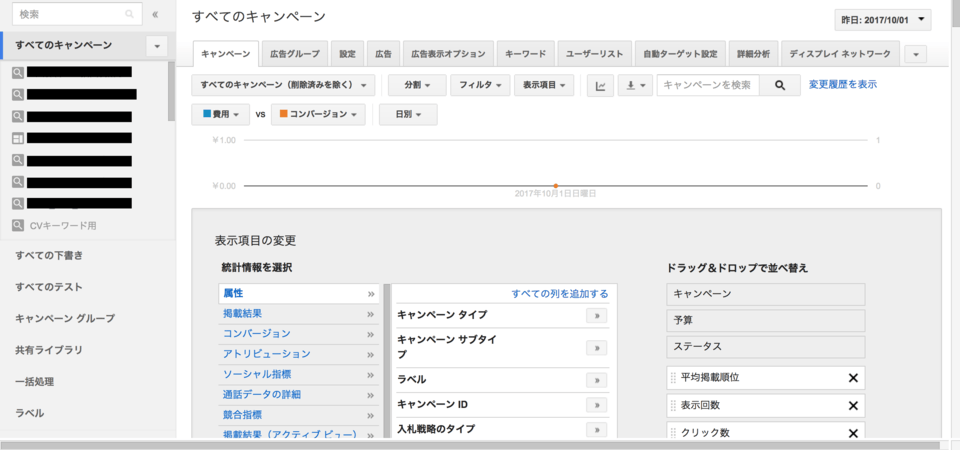Click the 変更履歴を表示 link
The image size is (960, 450).
click(842, 85)
